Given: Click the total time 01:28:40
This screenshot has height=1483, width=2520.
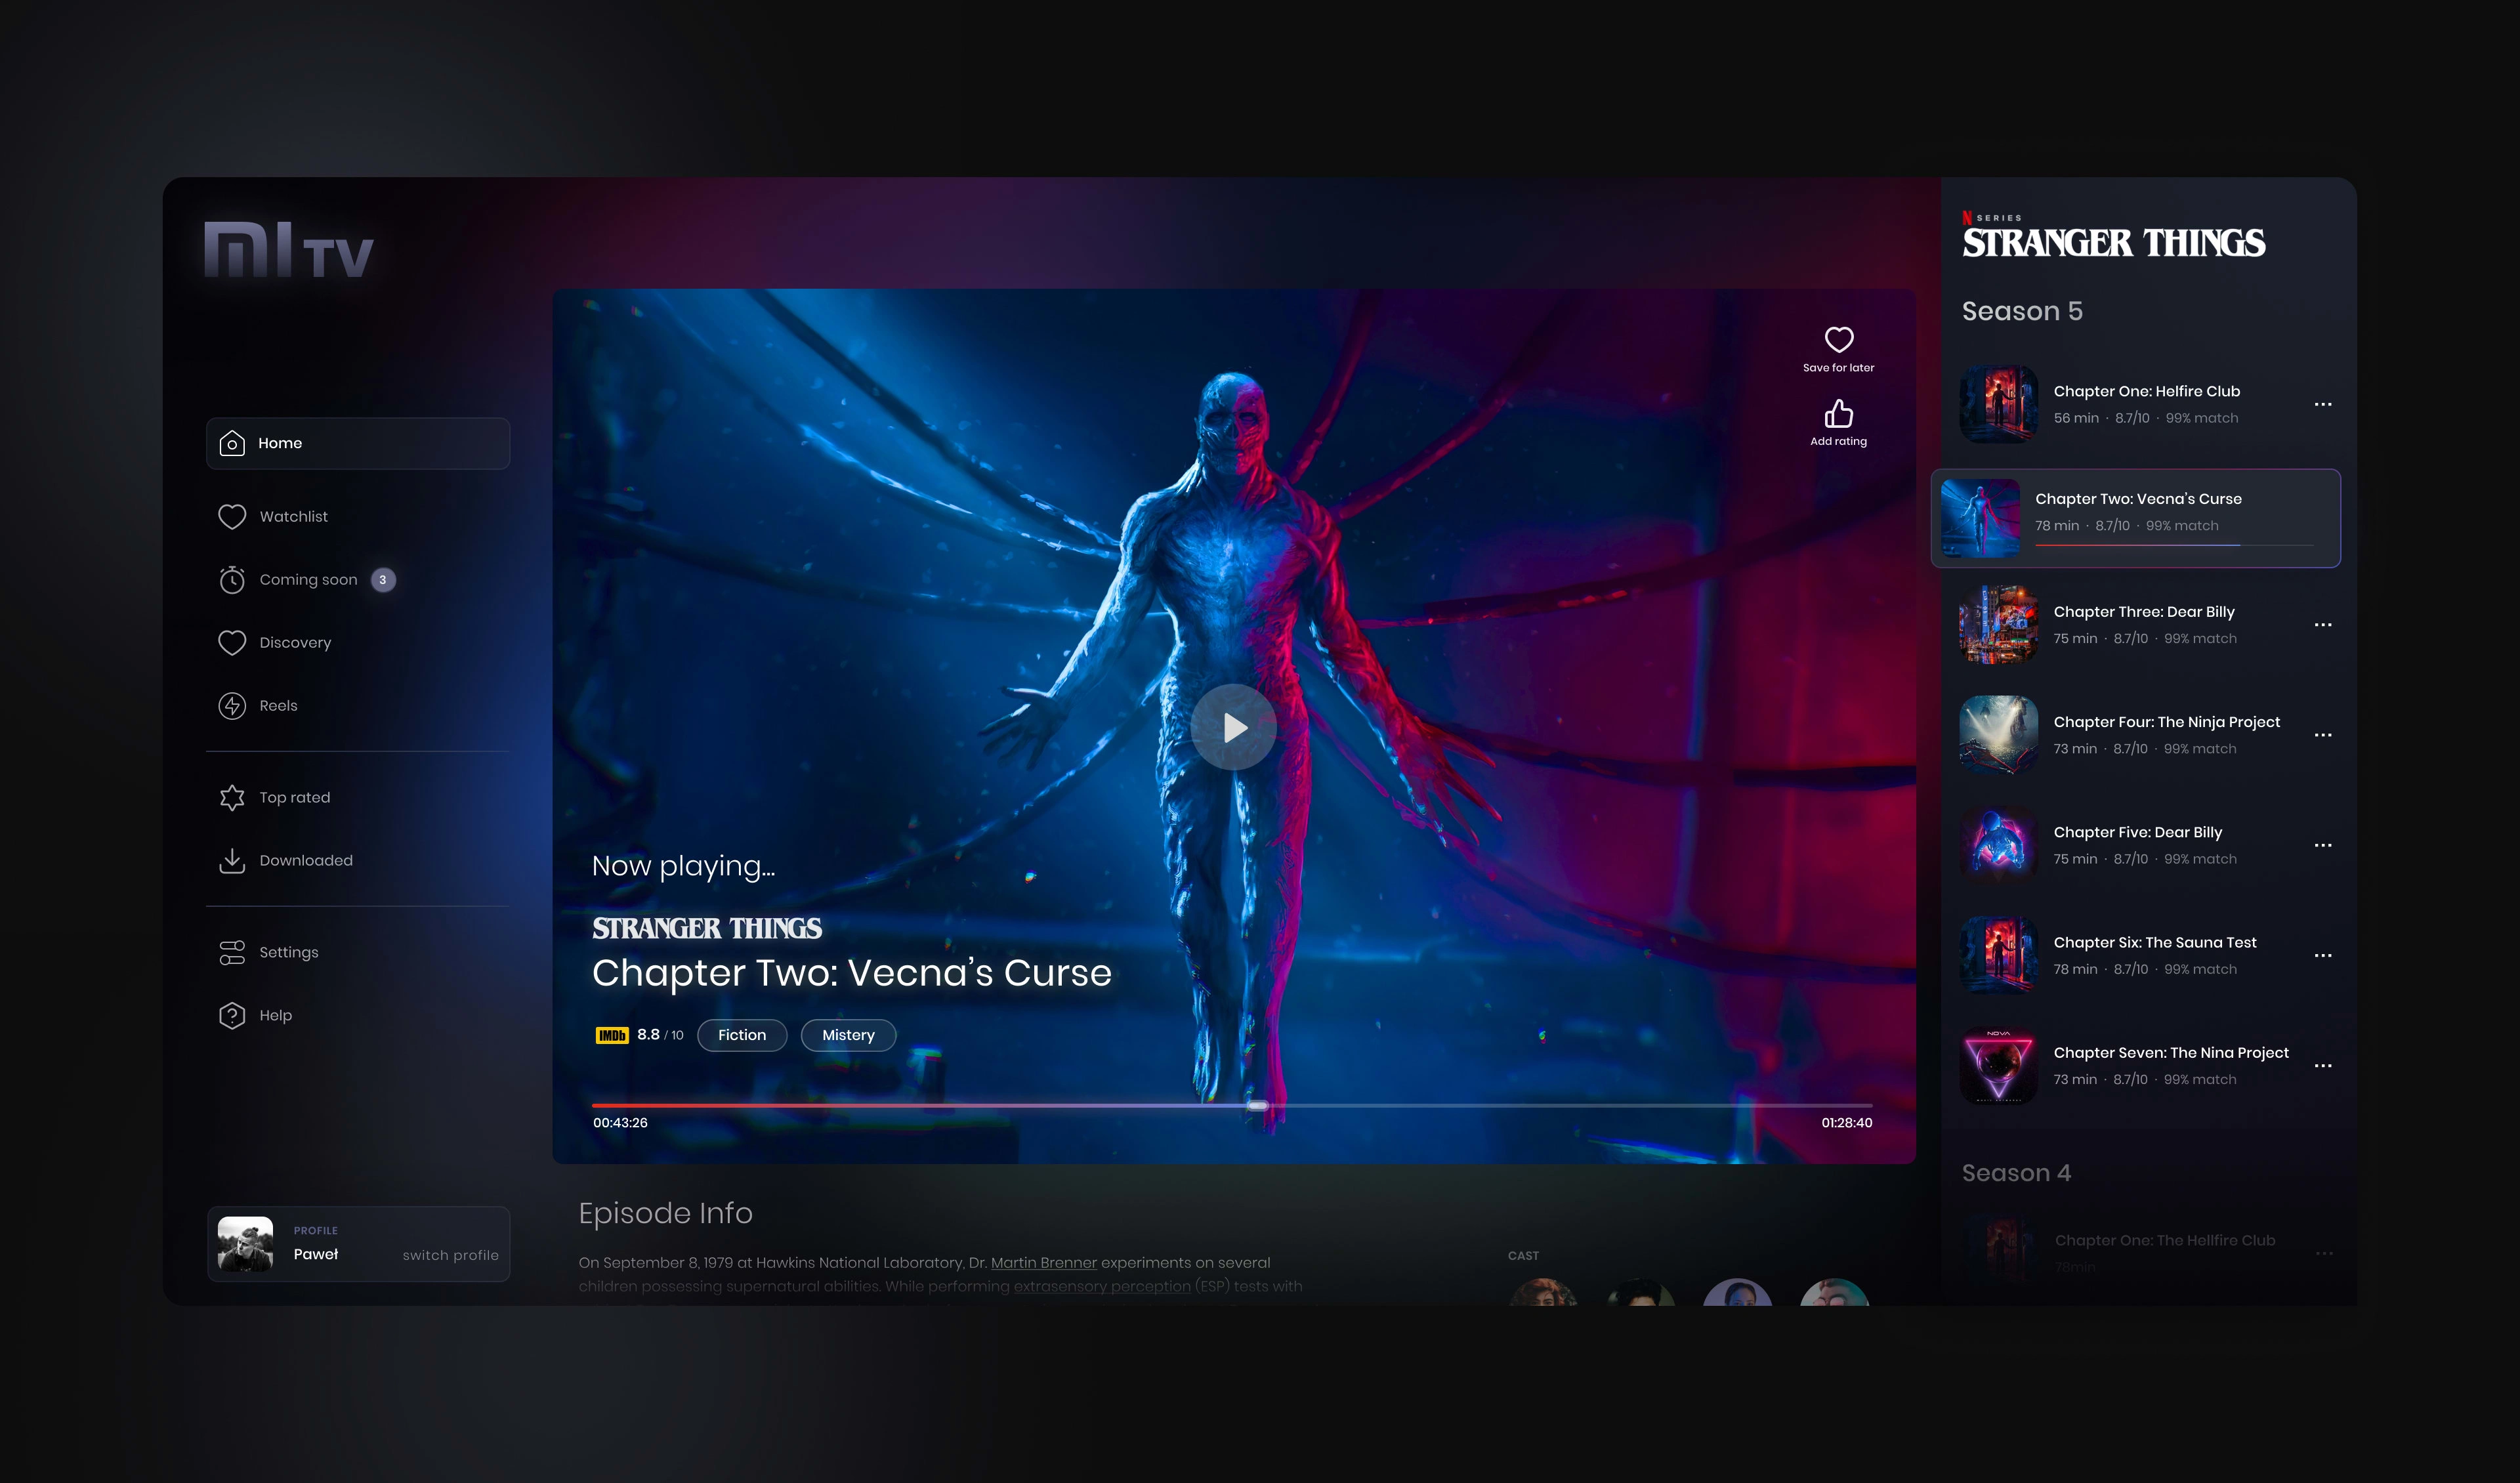Looking at the screenshot, I should pyautogui.click(x=1846, y=1123).
